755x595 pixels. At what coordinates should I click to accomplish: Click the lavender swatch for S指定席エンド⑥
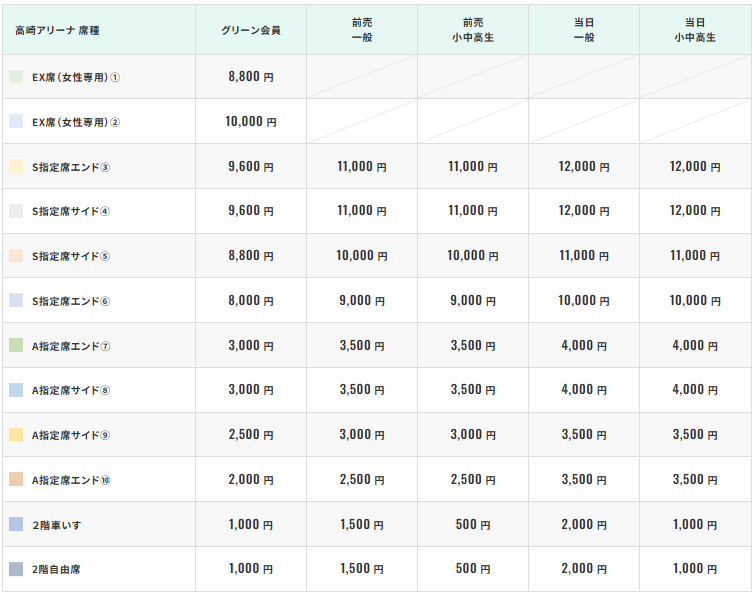(15, 301)
